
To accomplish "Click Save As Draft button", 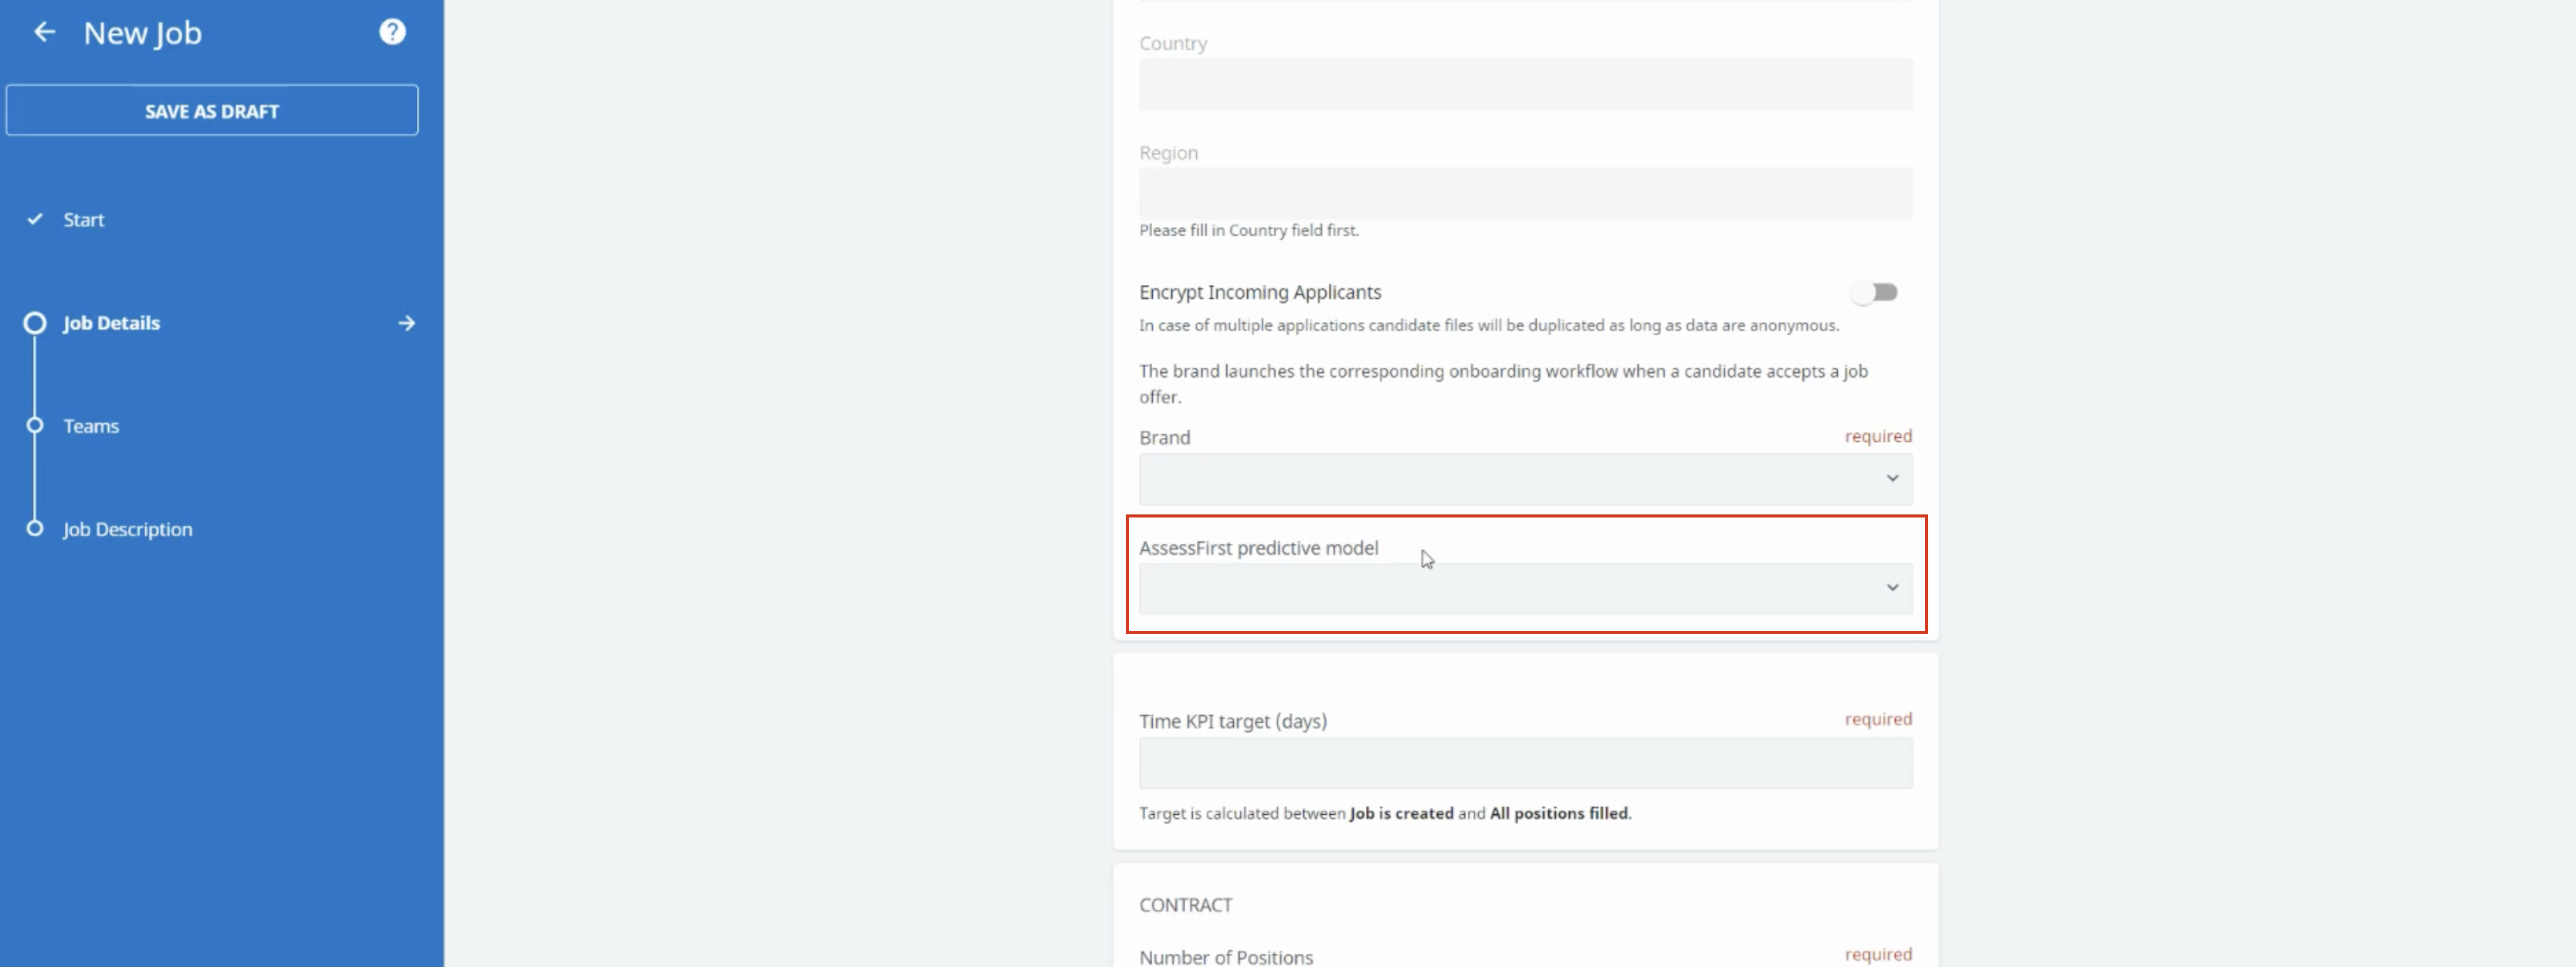I will click(x=212, y=110).
